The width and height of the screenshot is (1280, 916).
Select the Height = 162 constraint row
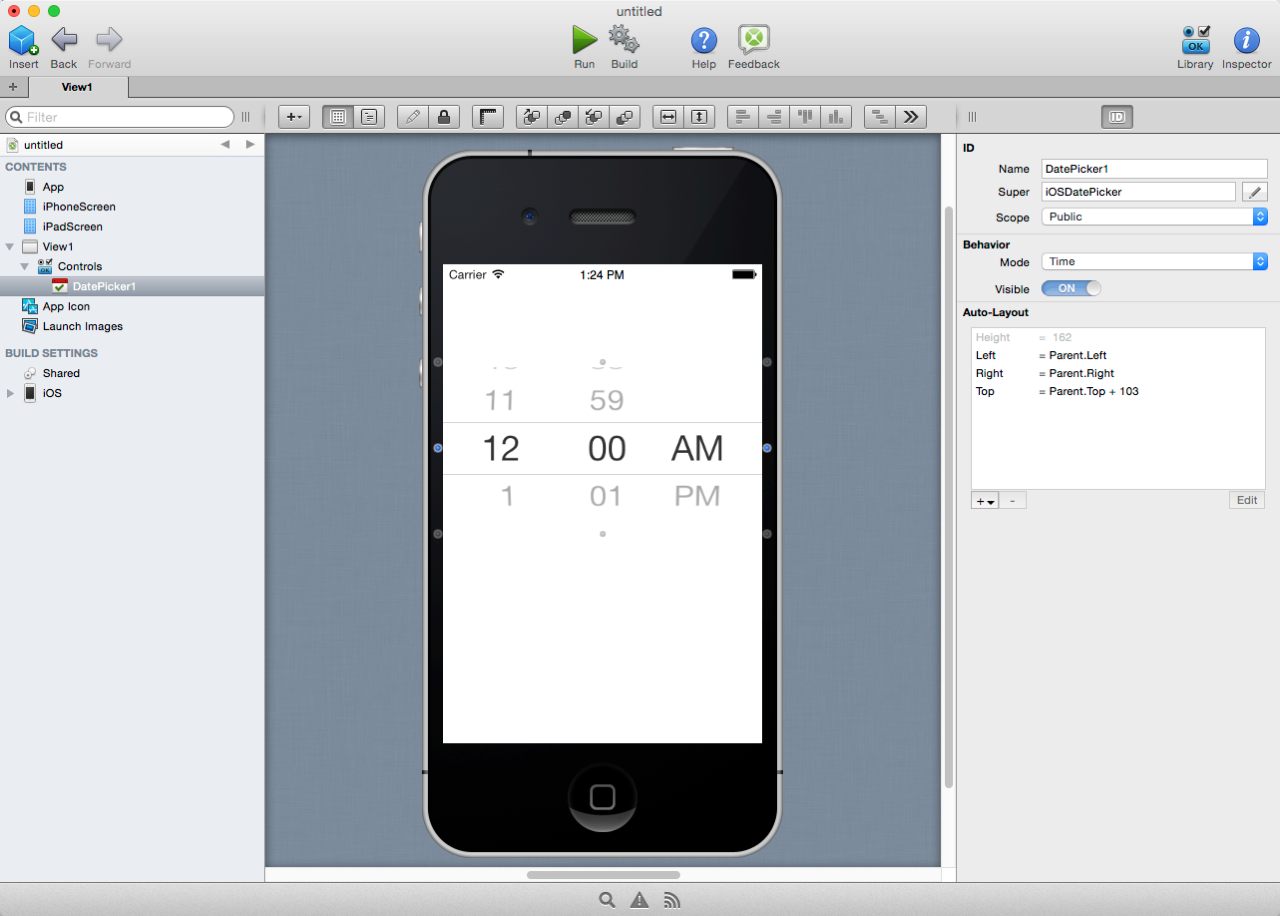pos(1118,337)
